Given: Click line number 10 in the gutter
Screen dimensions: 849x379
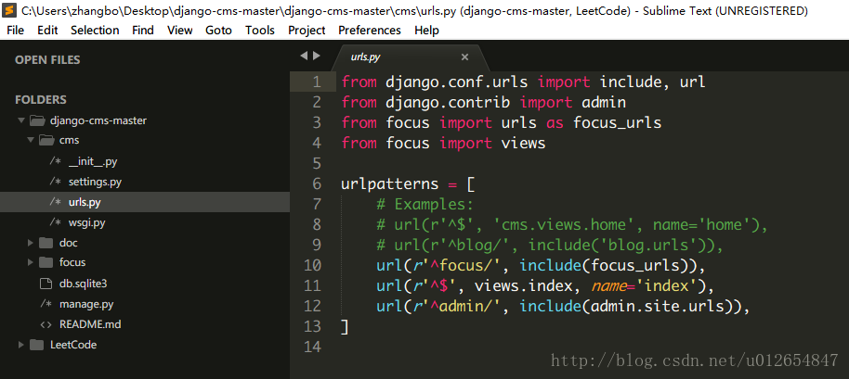Looking at the screenshot, I should pyautogui.click(x=312, y=265).
